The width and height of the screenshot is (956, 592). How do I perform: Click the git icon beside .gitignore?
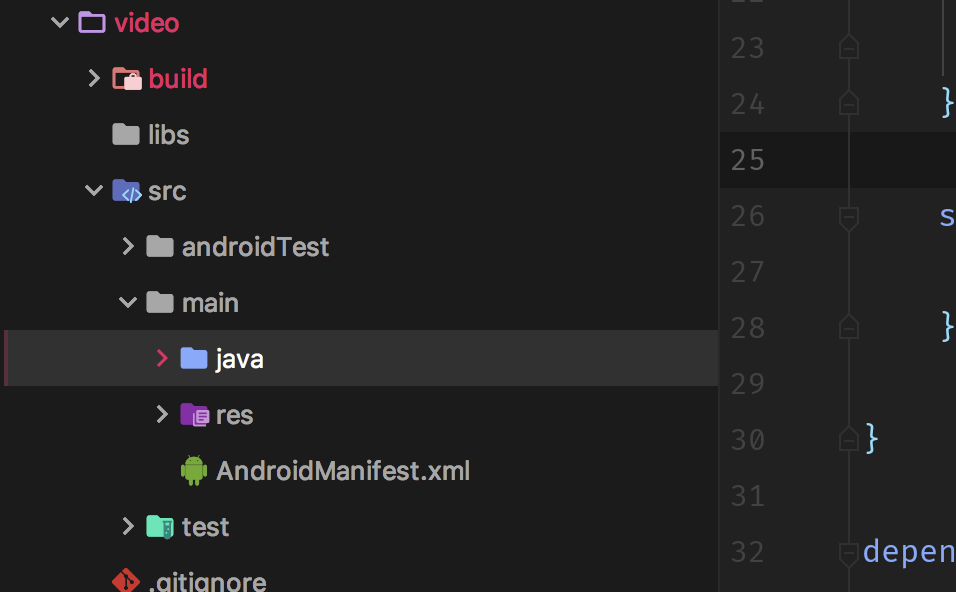click(x=126, y=580)
